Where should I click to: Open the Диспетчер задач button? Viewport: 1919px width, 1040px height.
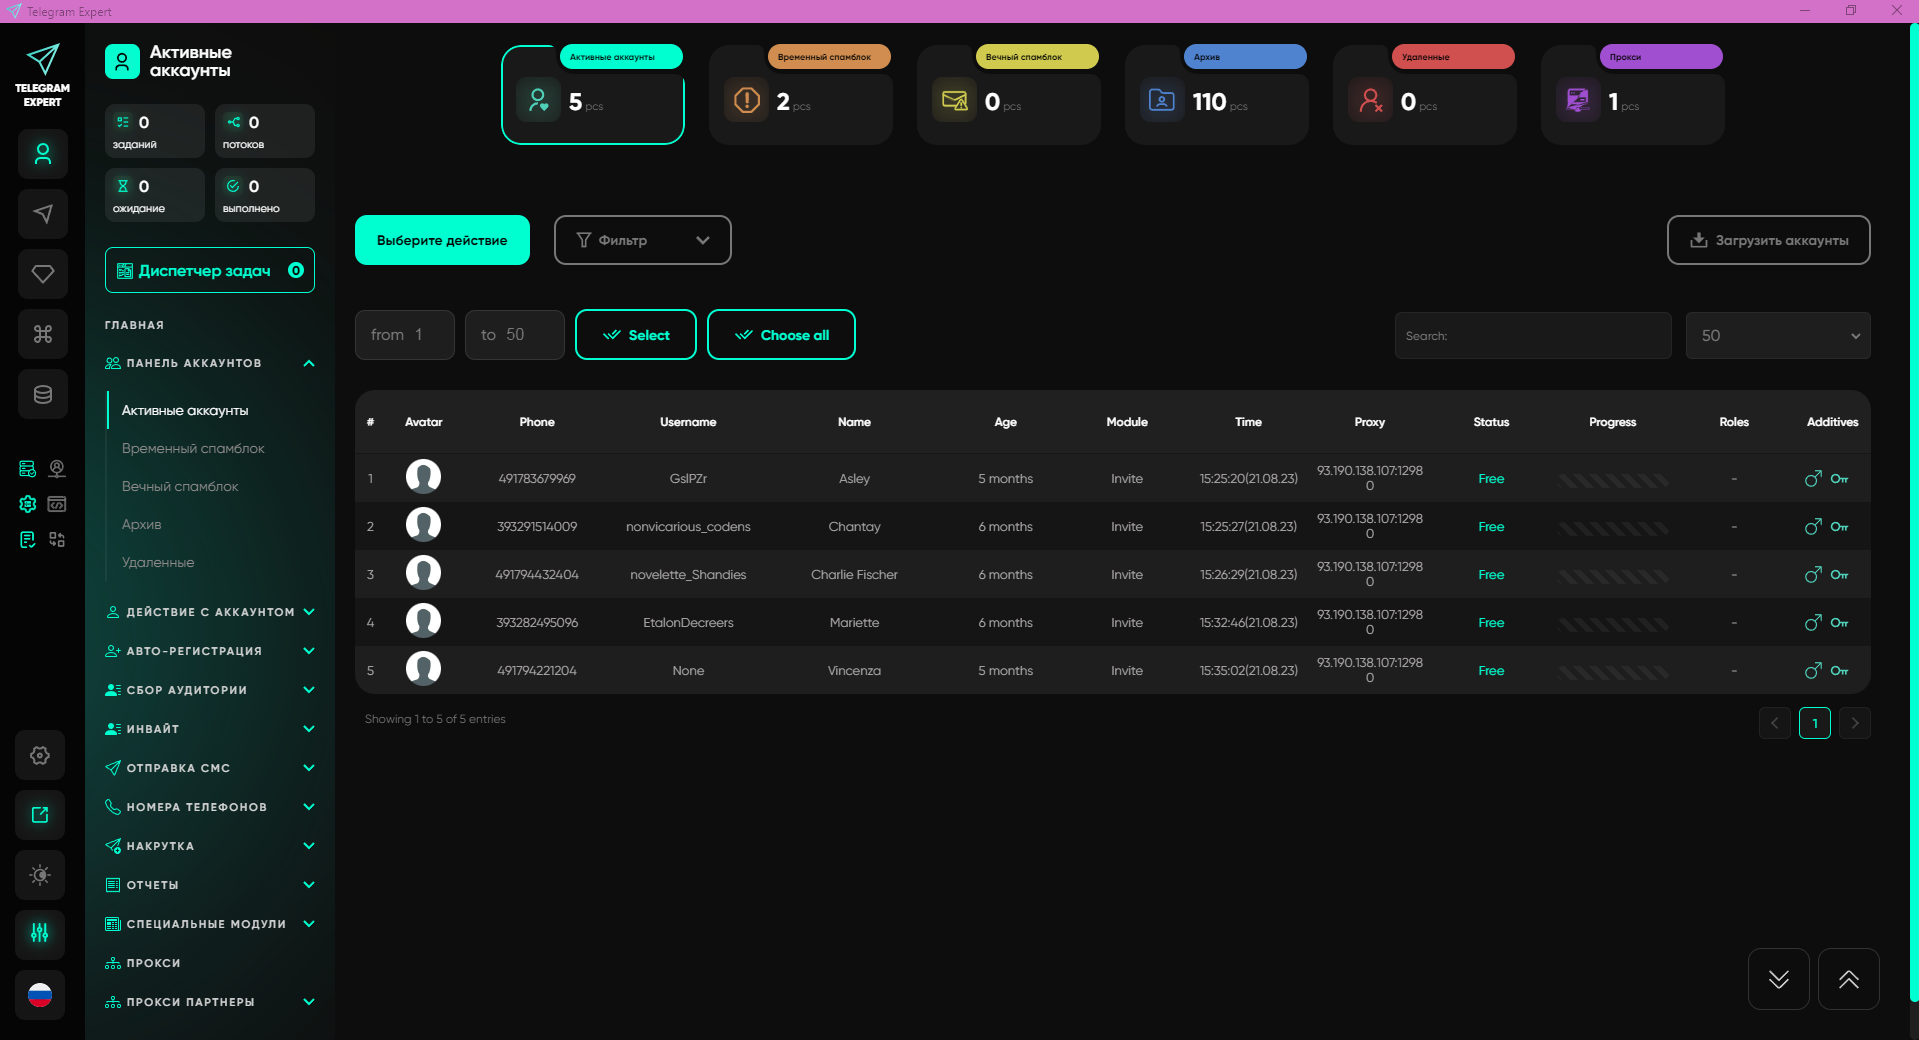[x=210, y=270]
